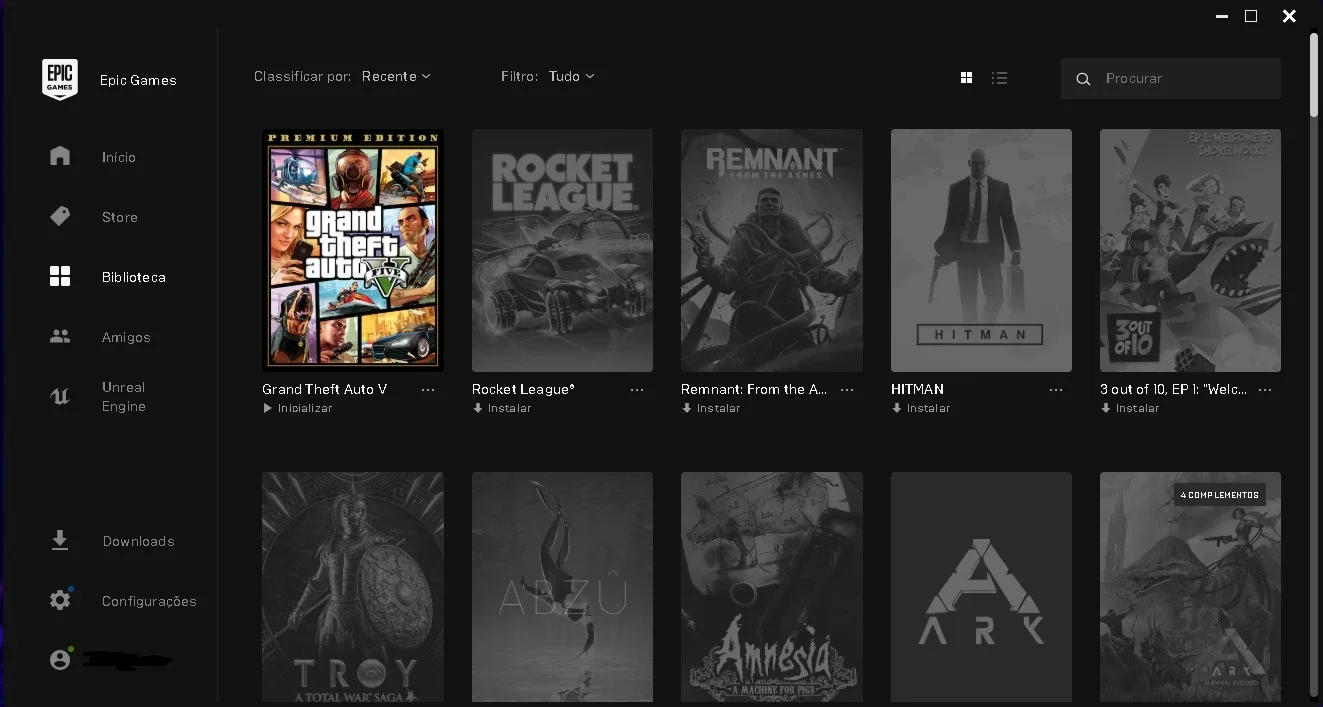The image size is (1323, 707).
Task: Click Instalar for Remnant: From the Ashes
Action: point(718,408)
